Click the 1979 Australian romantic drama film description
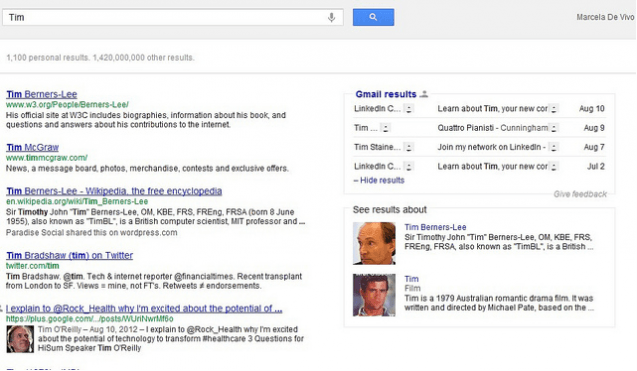The image size is (637, 371). [x=499, y=303]
